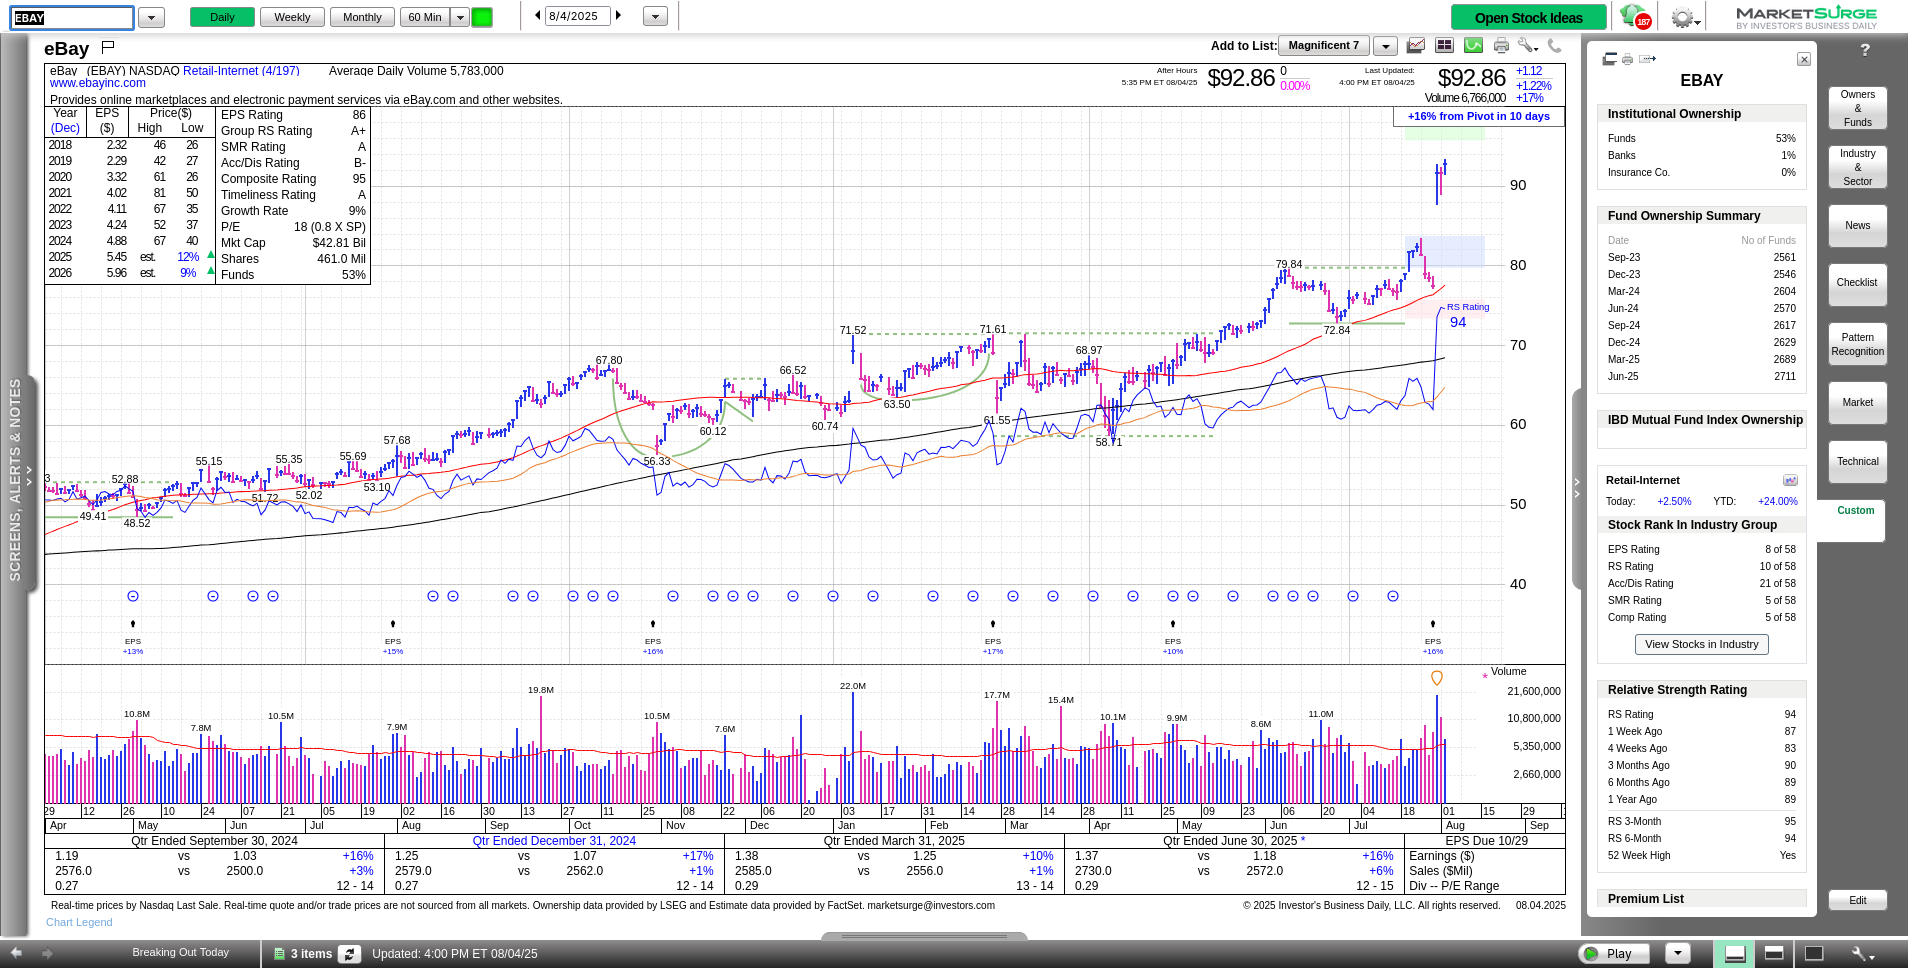Screen dimensions: 1912x968
Task: Print the EBAY side panel
Action: point(1627,60)
